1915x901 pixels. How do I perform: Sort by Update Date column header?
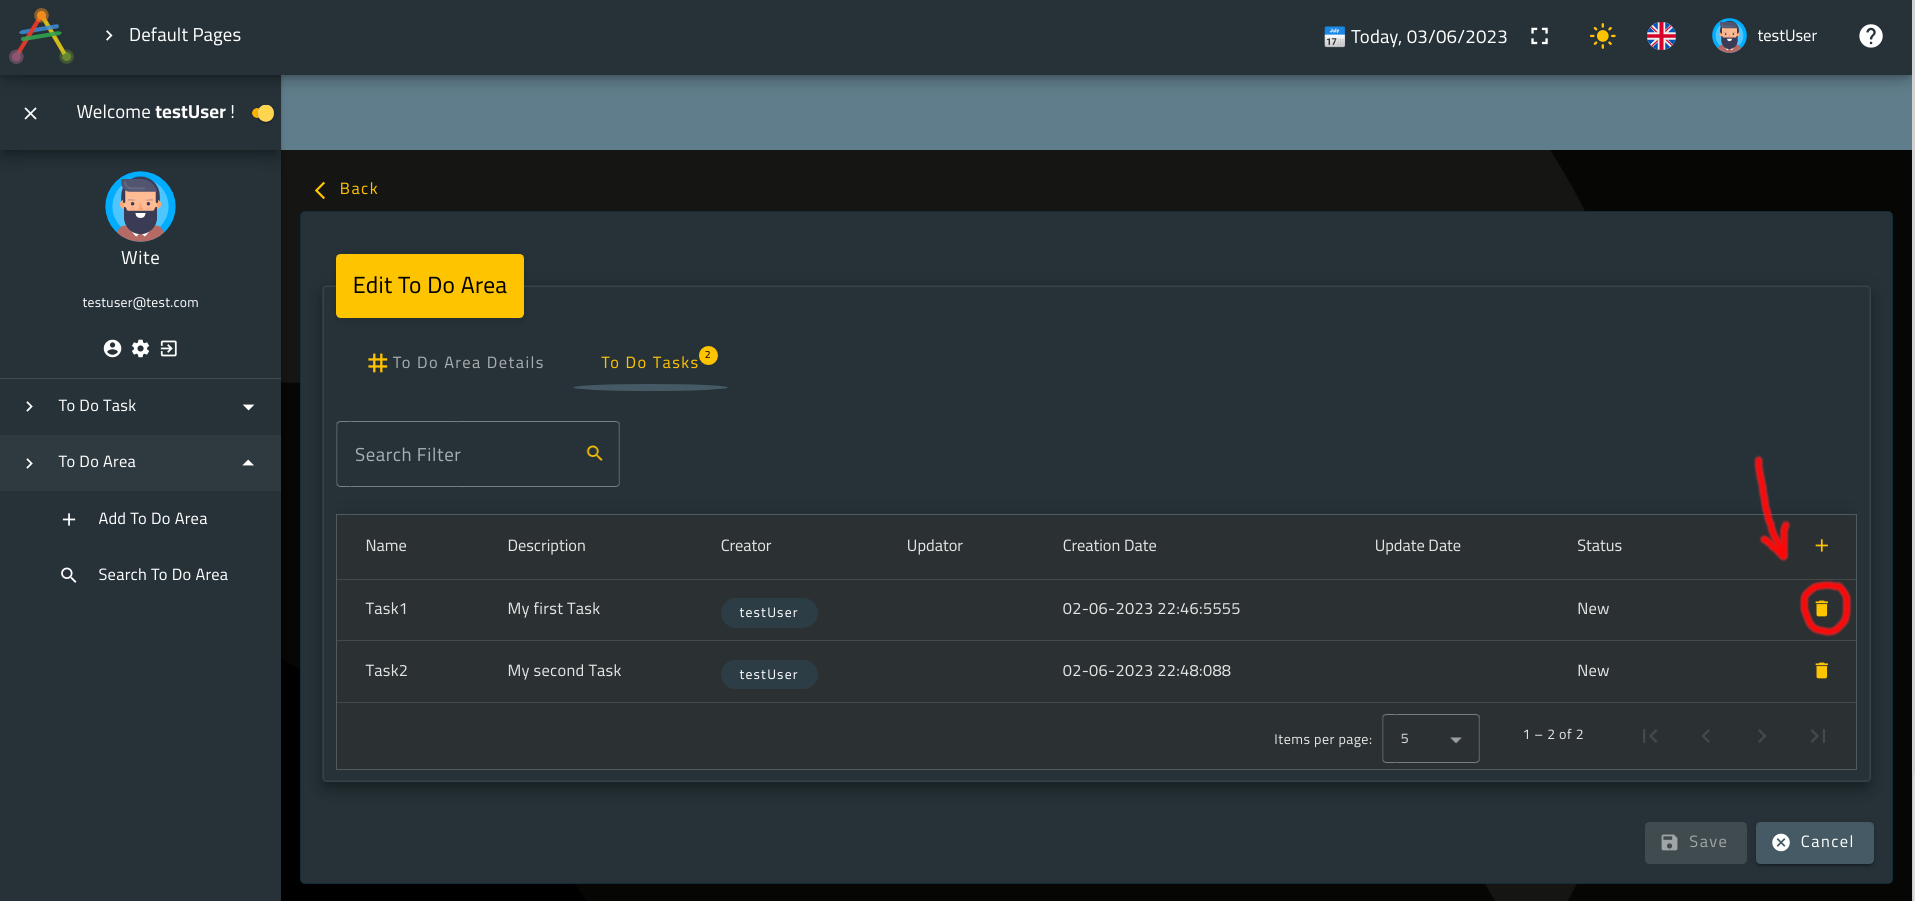(1417, 545)
